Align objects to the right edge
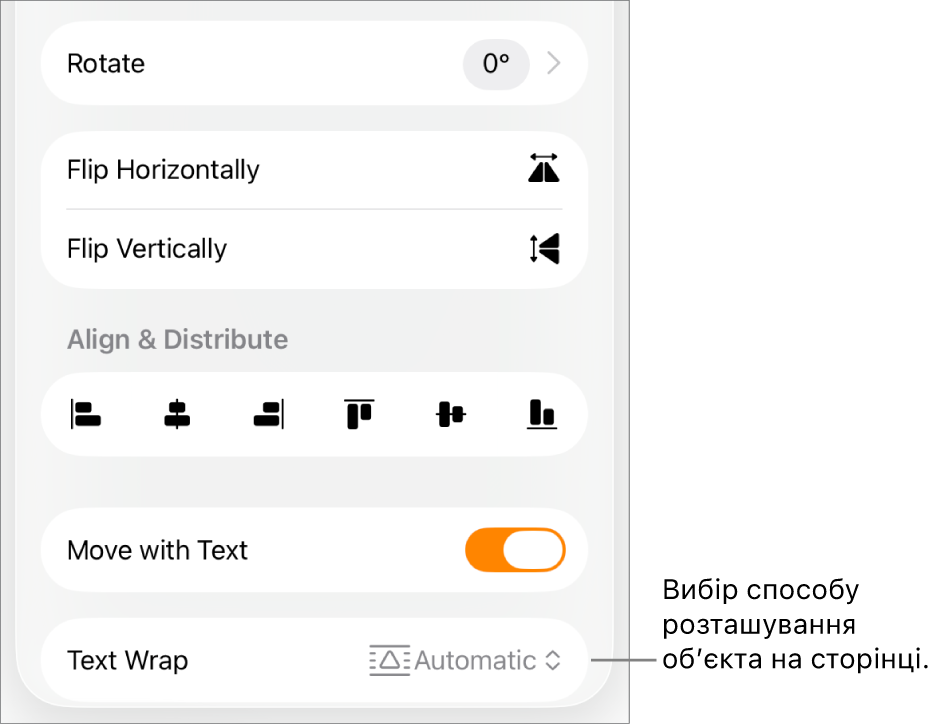The image size is (939, 726). tap(268, 415)
